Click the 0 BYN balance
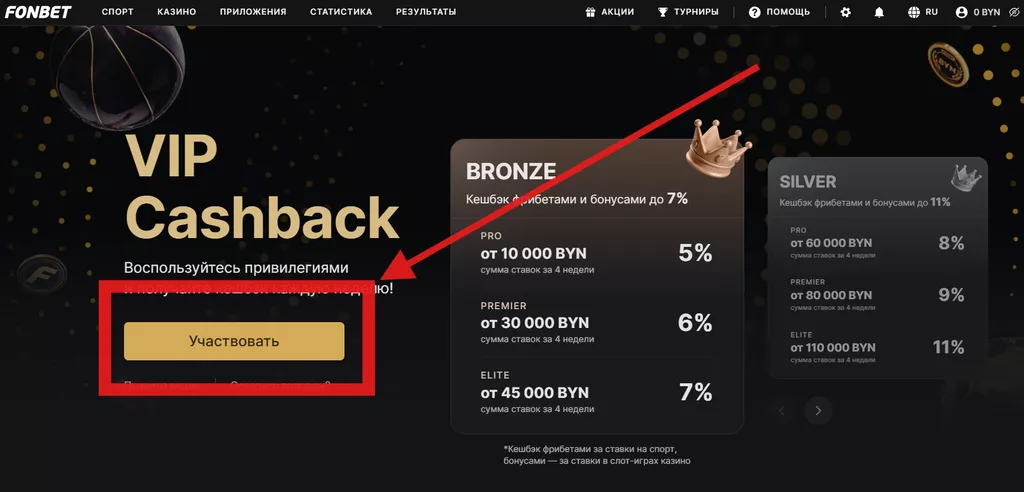1024x492 pixels. [987, 12]
